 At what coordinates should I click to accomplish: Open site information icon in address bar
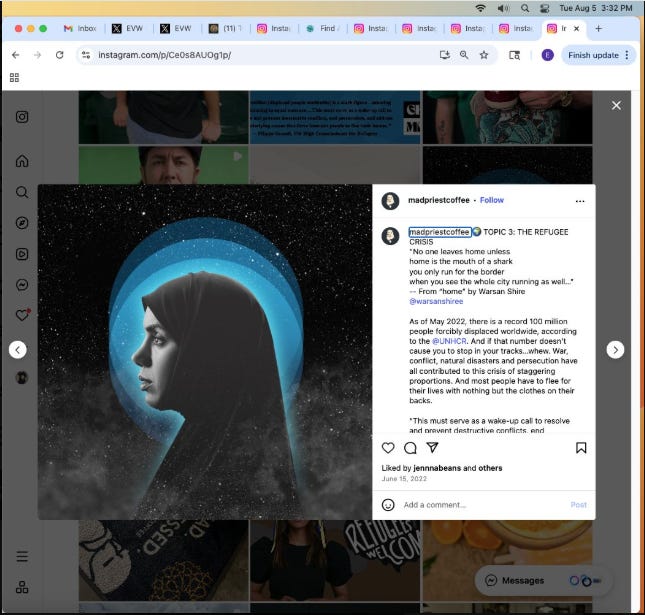(86, 55)
